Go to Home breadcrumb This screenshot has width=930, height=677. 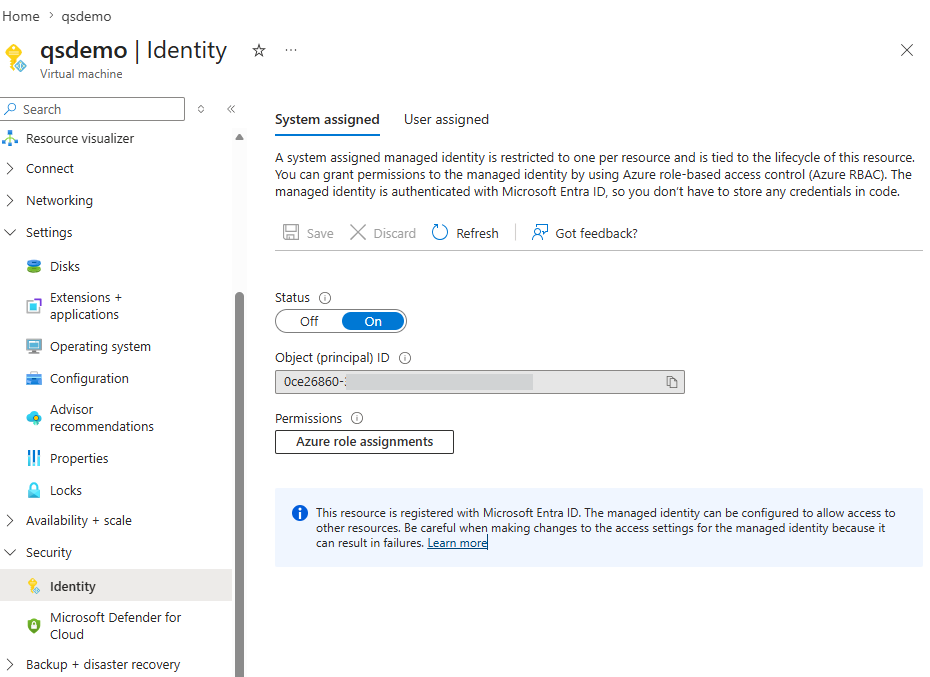21,16
